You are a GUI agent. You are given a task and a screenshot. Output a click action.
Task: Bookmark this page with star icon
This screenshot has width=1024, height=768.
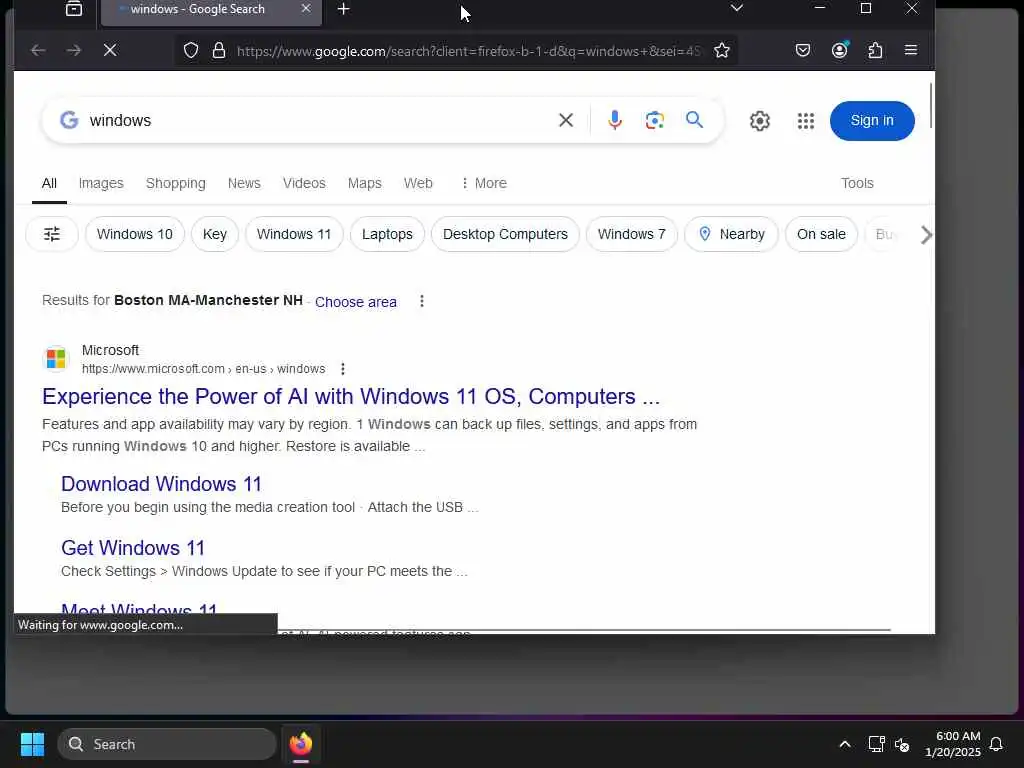click(x=722, y=50)
